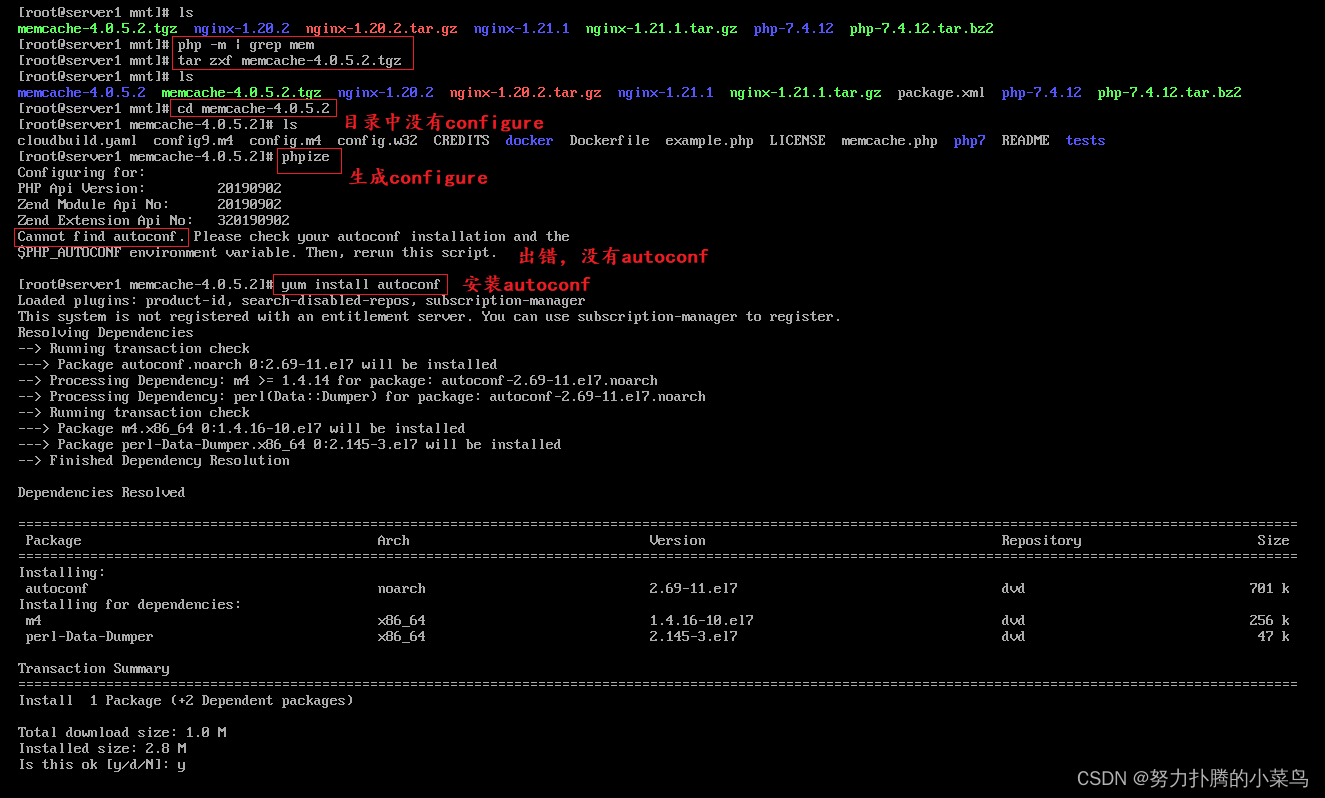The image size is (1325, 798).
Task: Select the 'phpize' command text
Action: pyautogui.click(x=305, y=157)
